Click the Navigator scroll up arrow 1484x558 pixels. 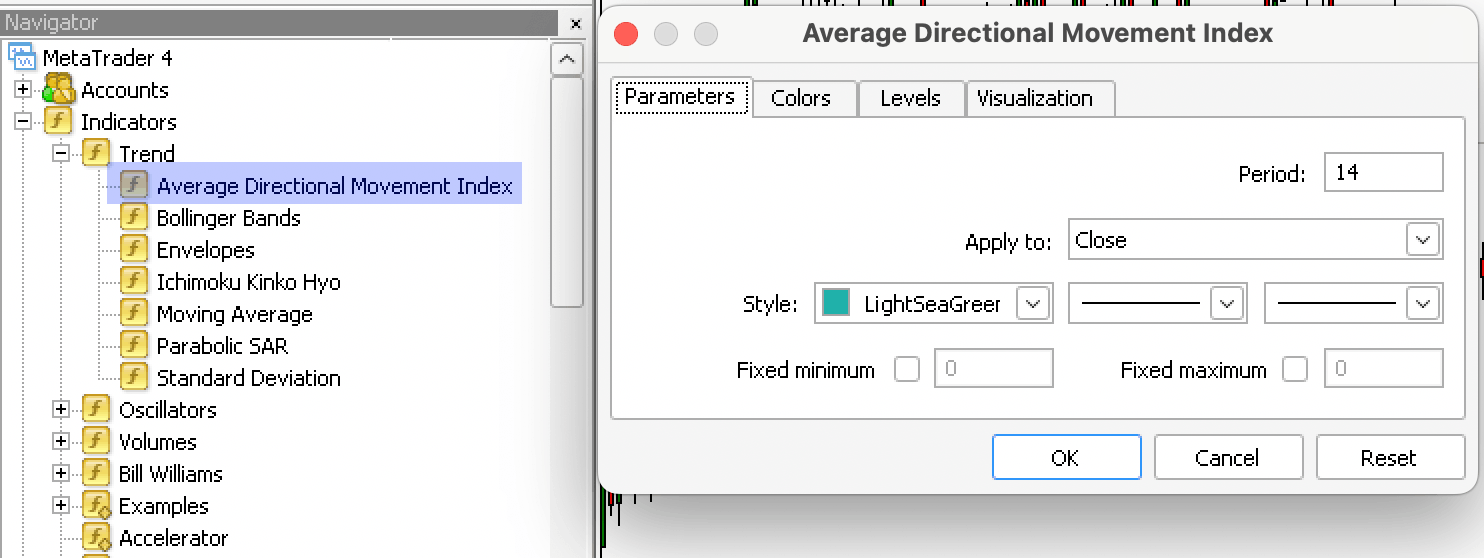point(567,60)
